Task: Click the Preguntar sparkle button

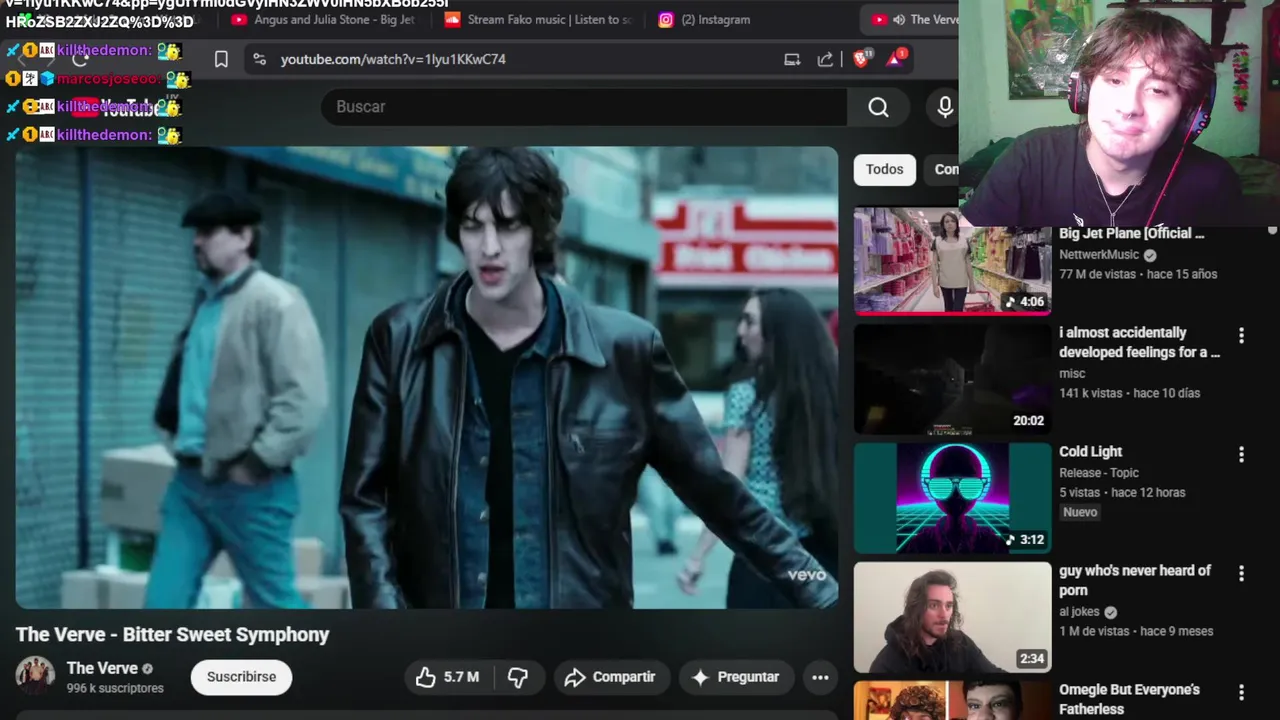Action: click(735, 677)
